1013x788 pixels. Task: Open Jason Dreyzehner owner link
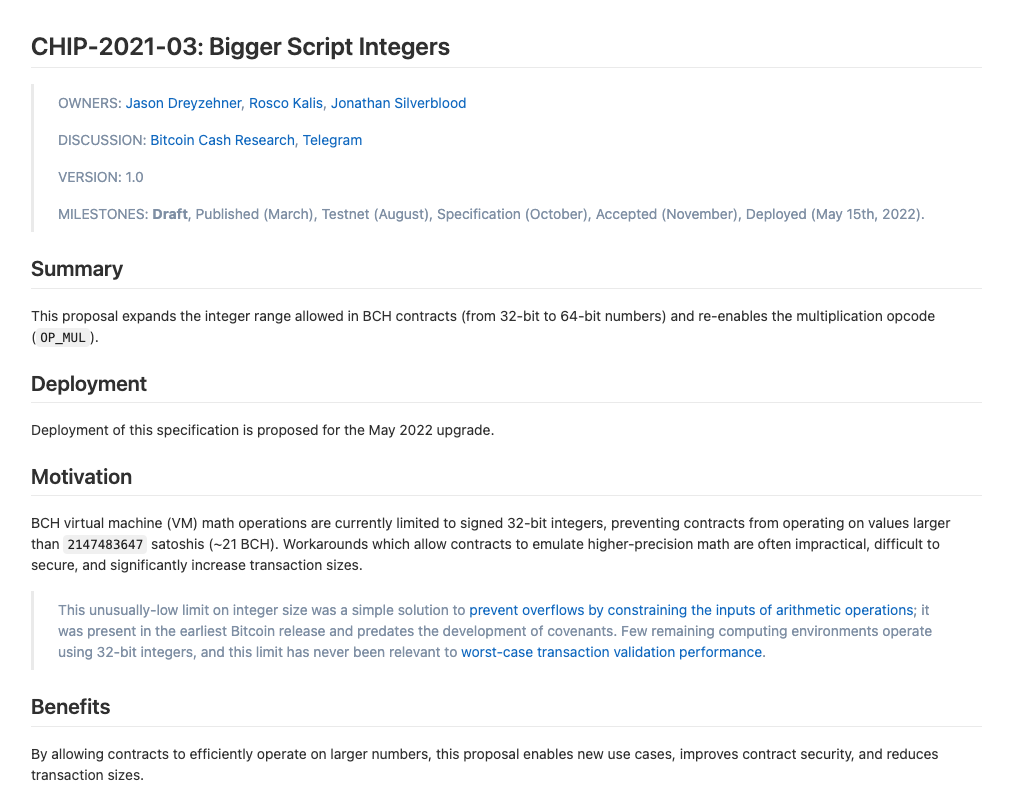[x=183, y=103]
